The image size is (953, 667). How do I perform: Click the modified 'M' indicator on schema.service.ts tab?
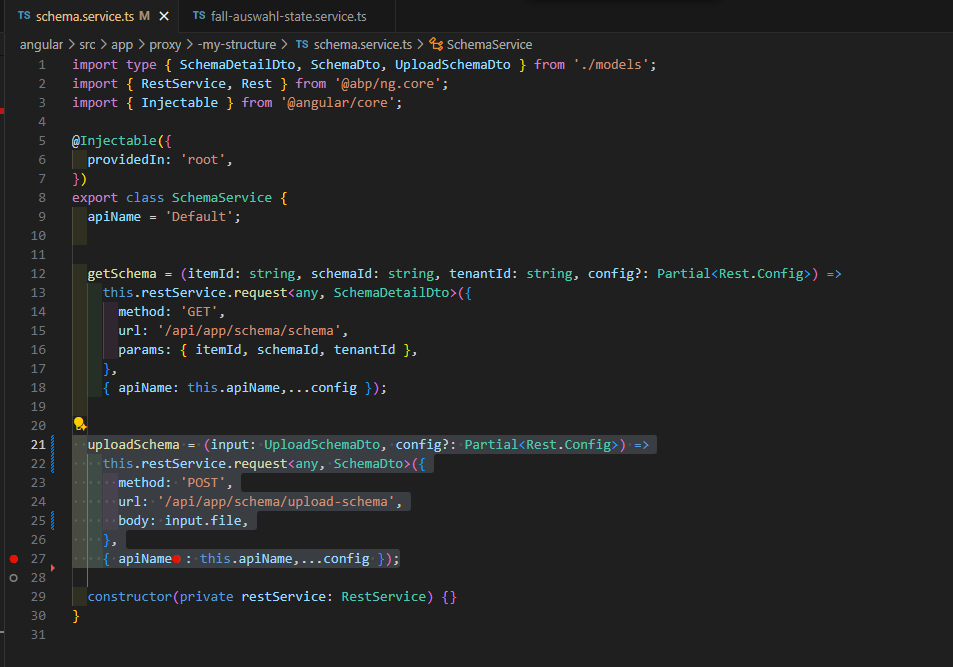pyautogui.click(x=144, y=17)
